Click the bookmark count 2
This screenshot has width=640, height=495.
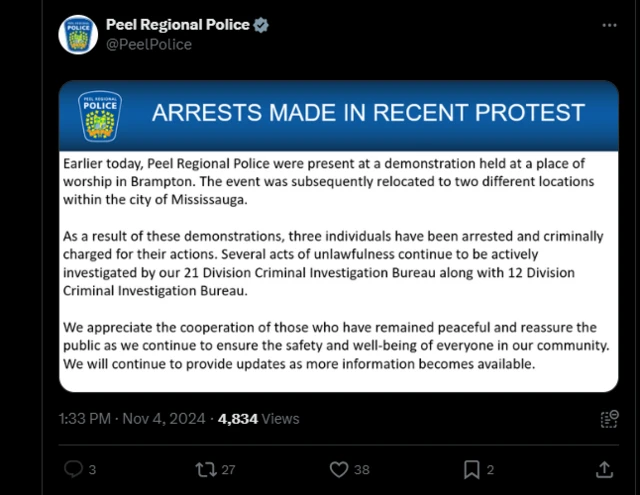coord(490,469)
